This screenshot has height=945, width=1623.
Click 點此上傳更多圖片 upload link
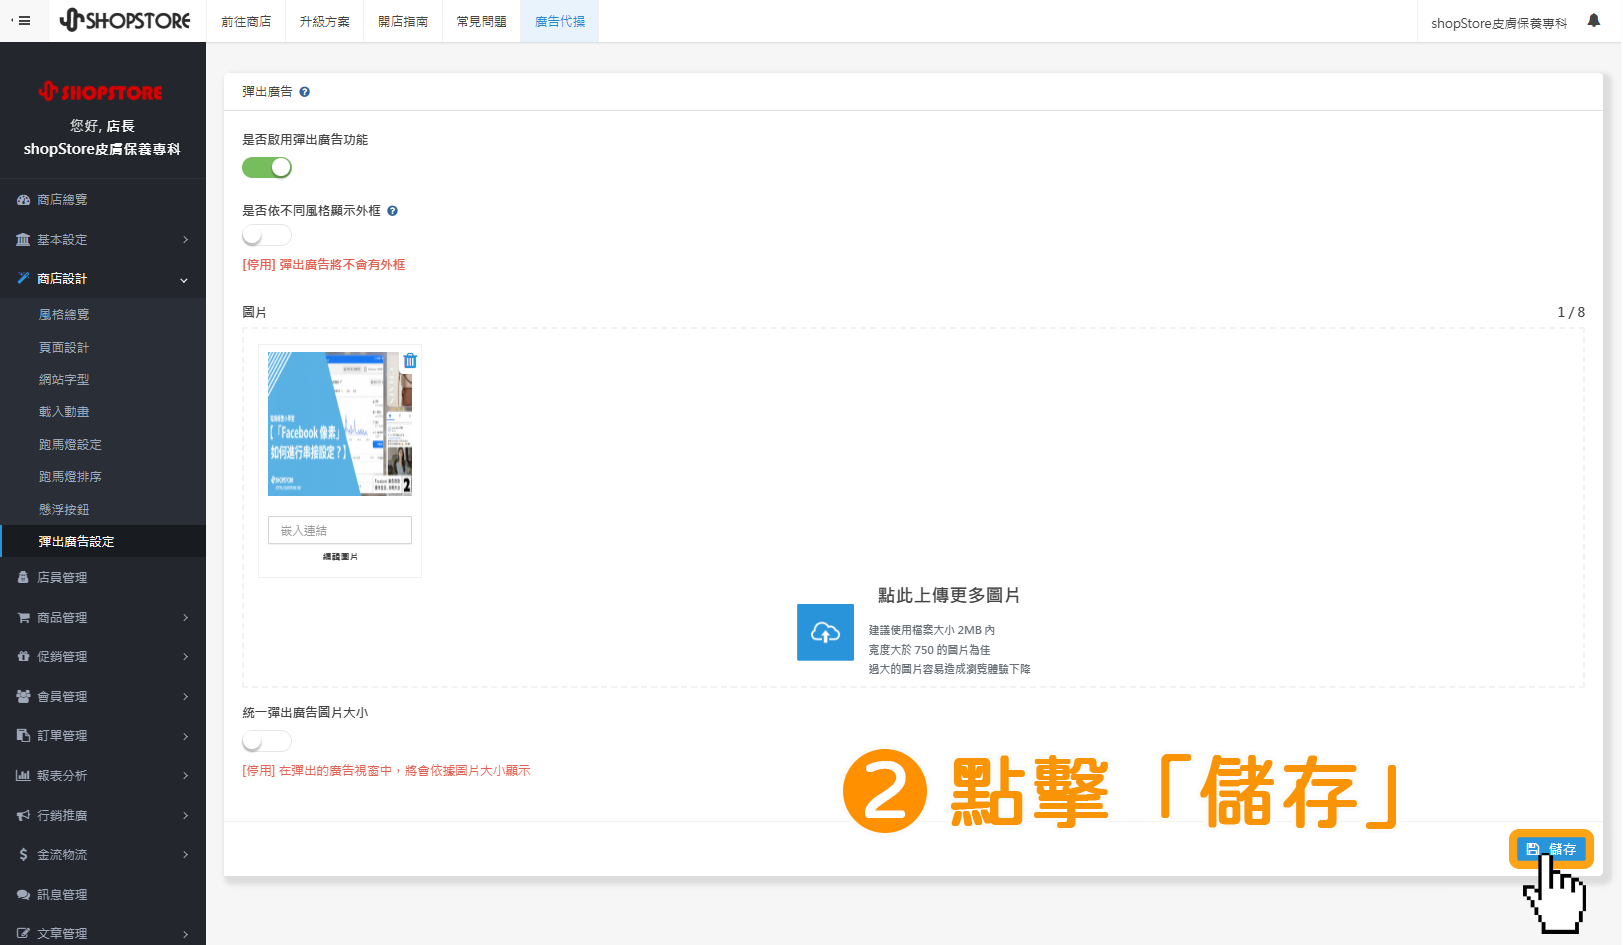pos(949,596)
